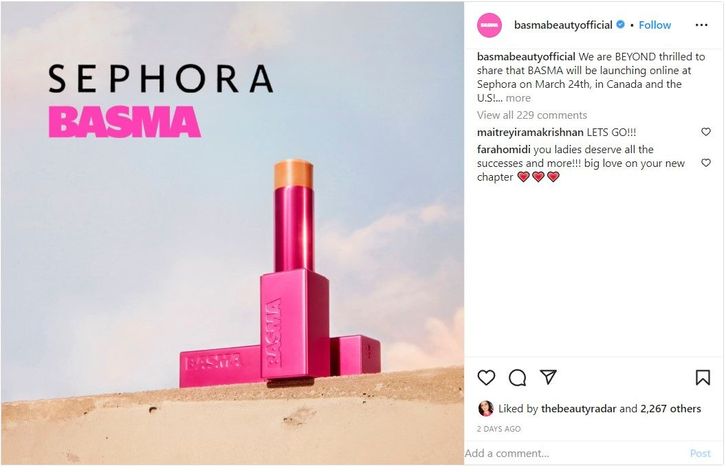
Task: View thebeautyradar profile from likes
Action: tap(578, 409)
